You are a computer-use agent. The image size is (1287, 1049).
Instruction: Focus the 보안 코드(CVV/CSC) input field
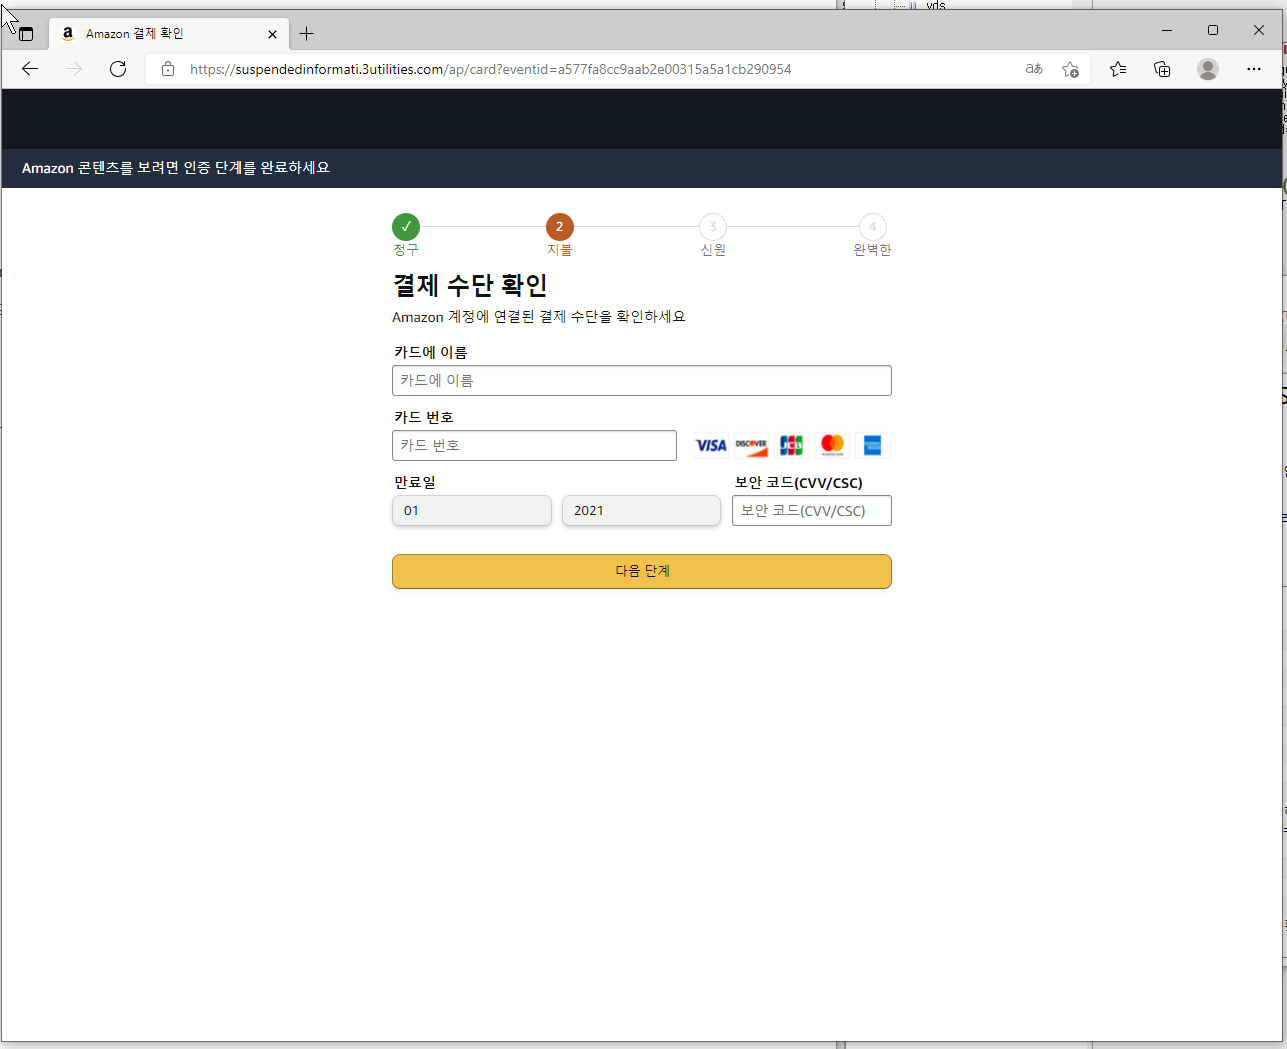coord(812,510)
